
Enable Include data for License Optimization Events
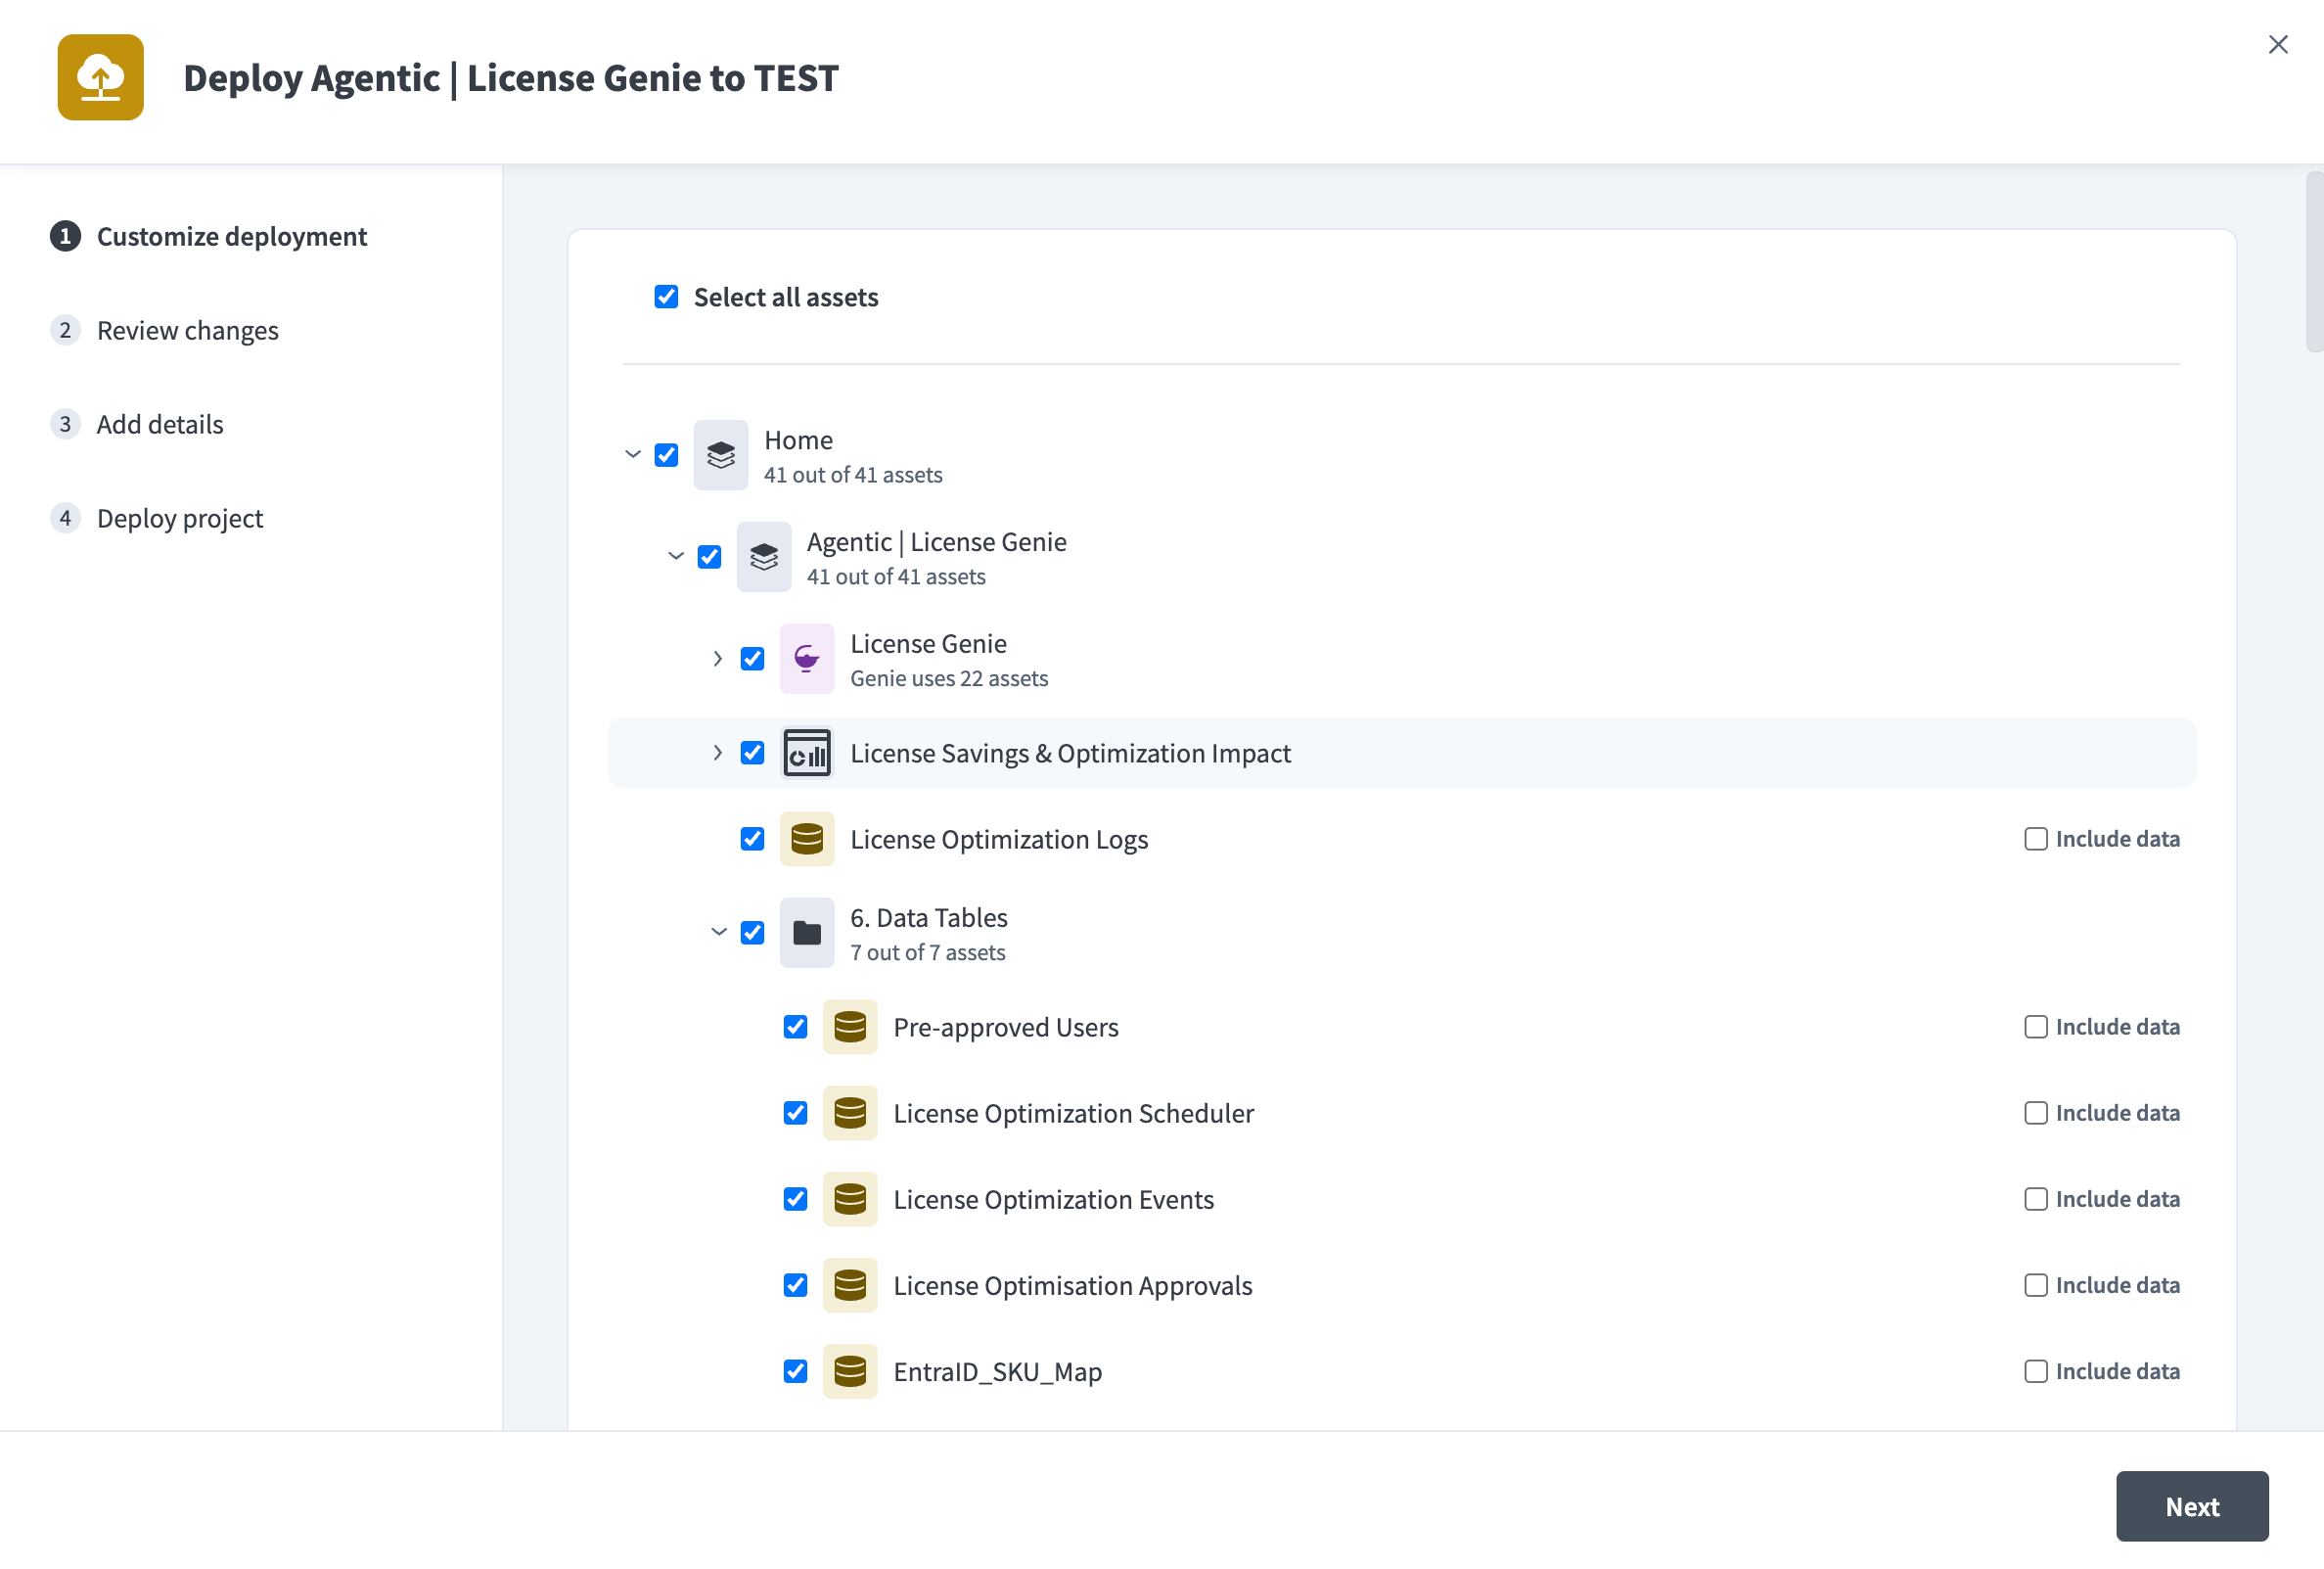point(2036,1199)
